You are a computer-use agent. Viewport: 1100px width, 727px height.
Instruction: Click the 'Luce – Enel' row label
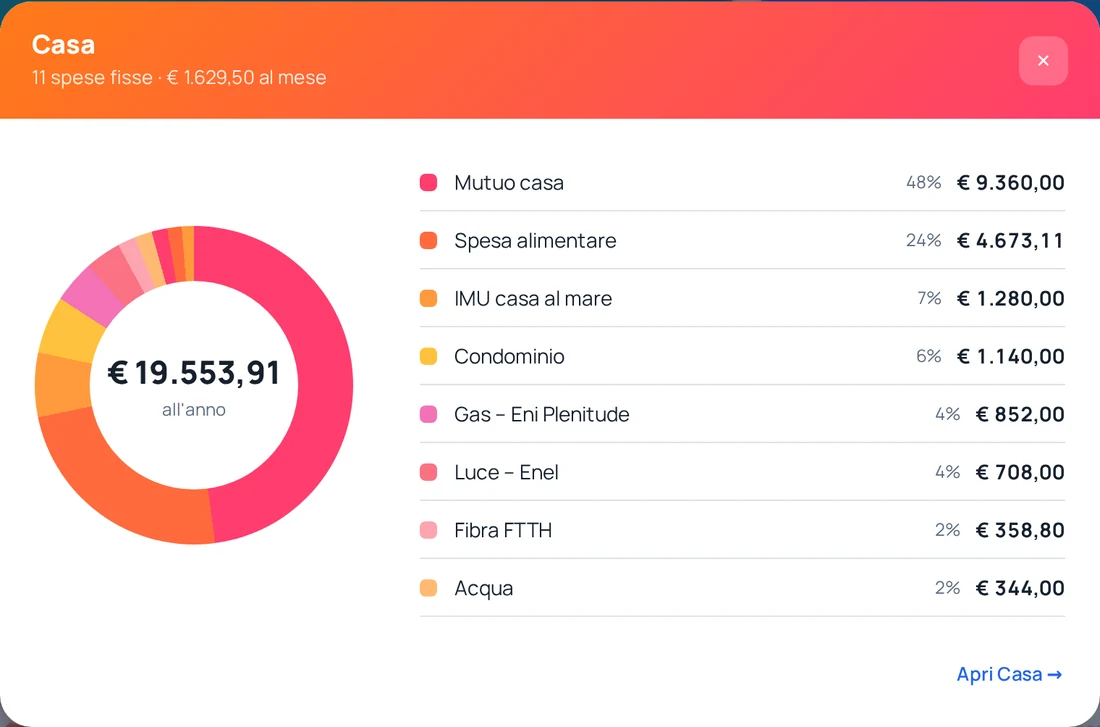[507, 472]
